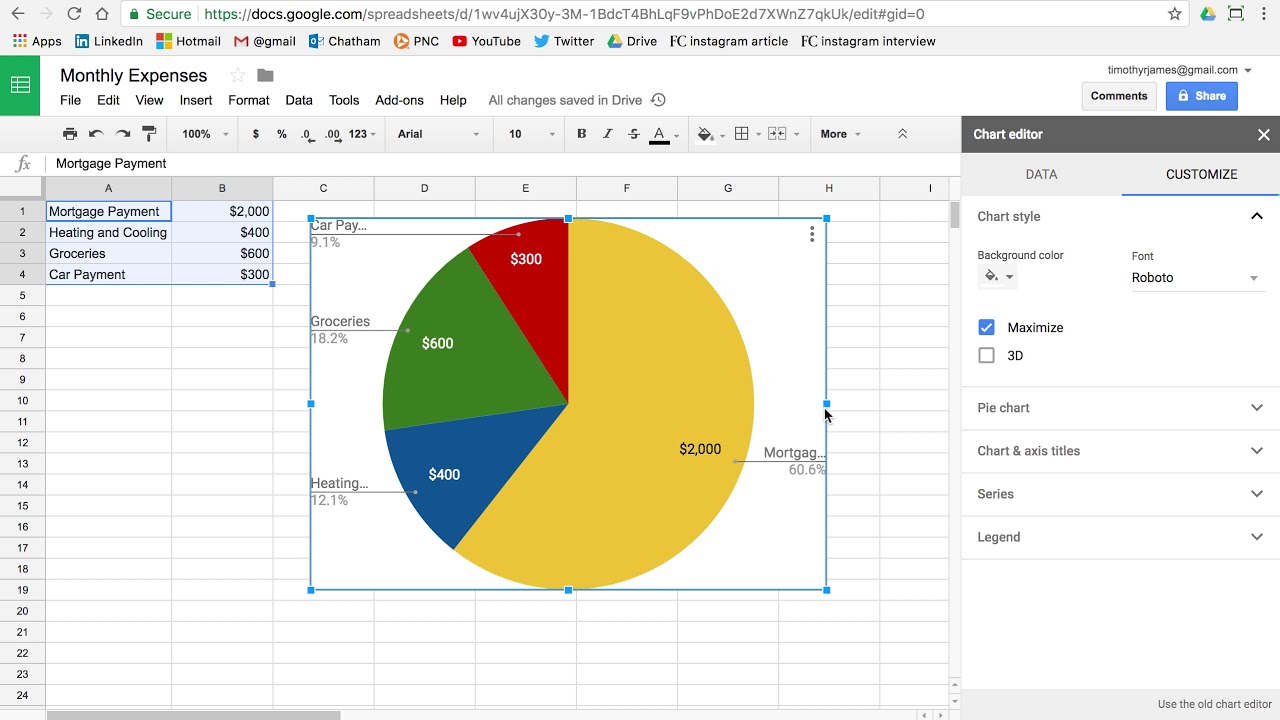1280x720 pixels.
Task: Format as percent
Action: pos(282,134)
